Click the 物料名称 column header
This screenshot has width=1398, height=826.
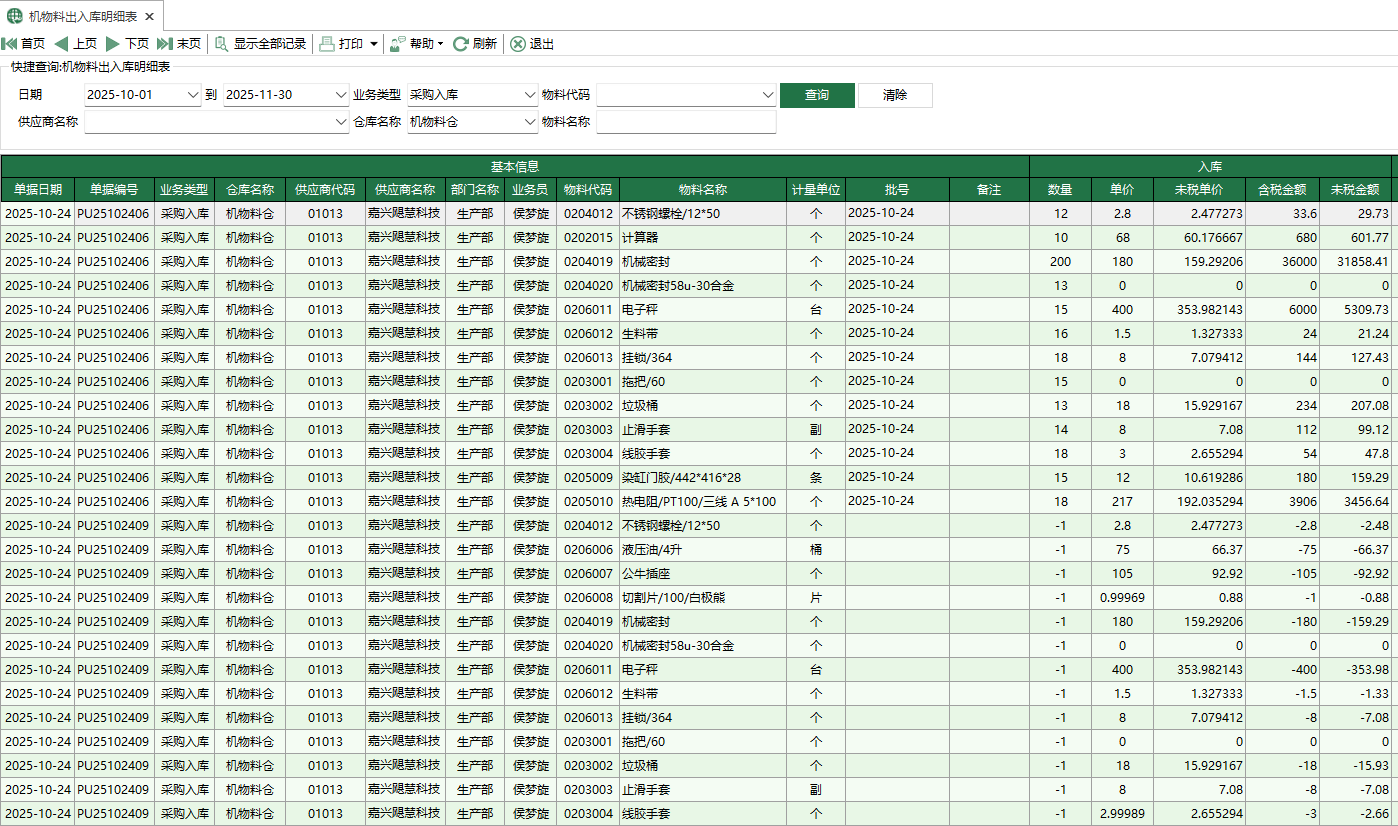(x=702, y=190)
